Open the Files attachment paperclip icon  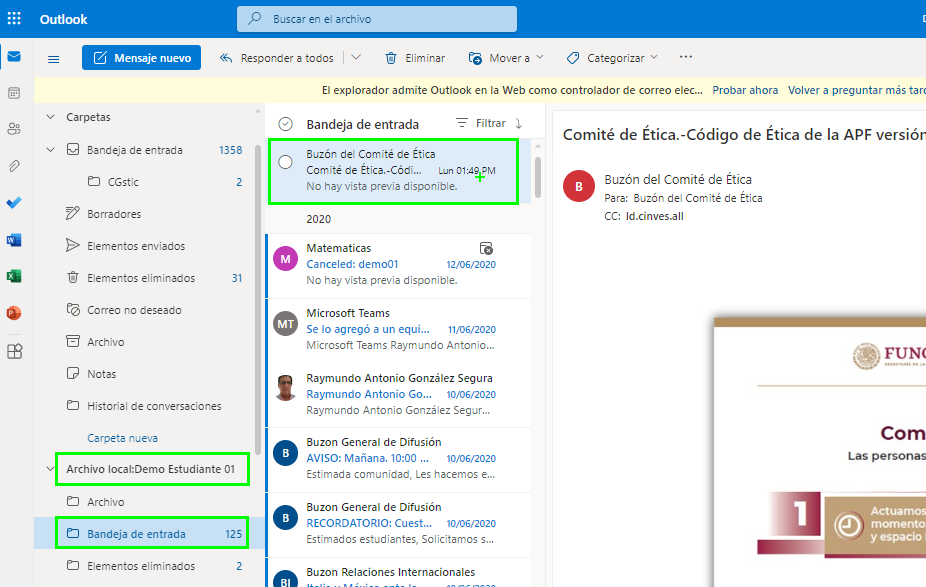pyautogui.click(x=14, y=166)
